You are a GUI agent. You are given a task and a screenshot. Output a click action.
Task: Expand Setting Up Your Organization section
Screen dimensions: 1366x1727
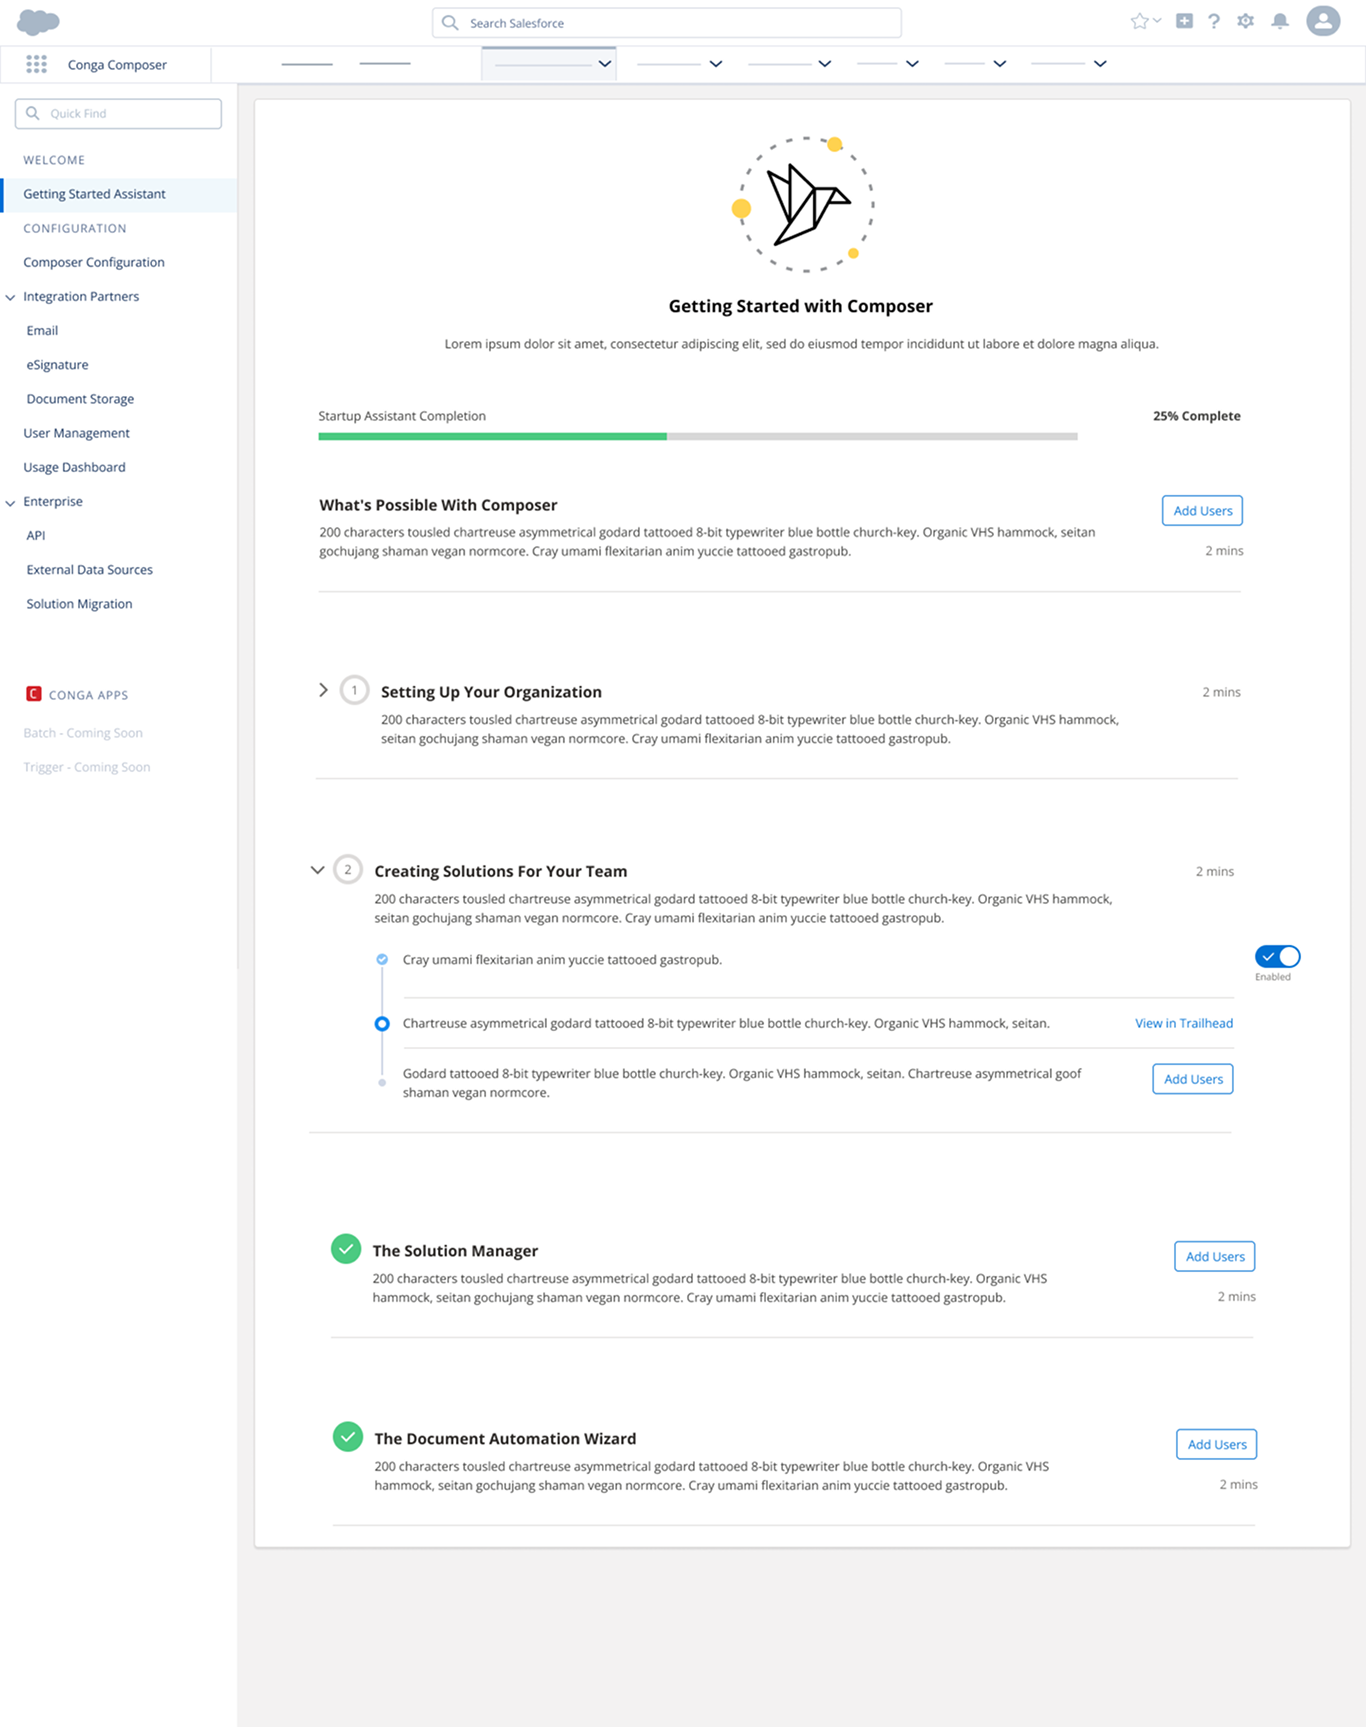pyautogui.click(x=323, y=690)
